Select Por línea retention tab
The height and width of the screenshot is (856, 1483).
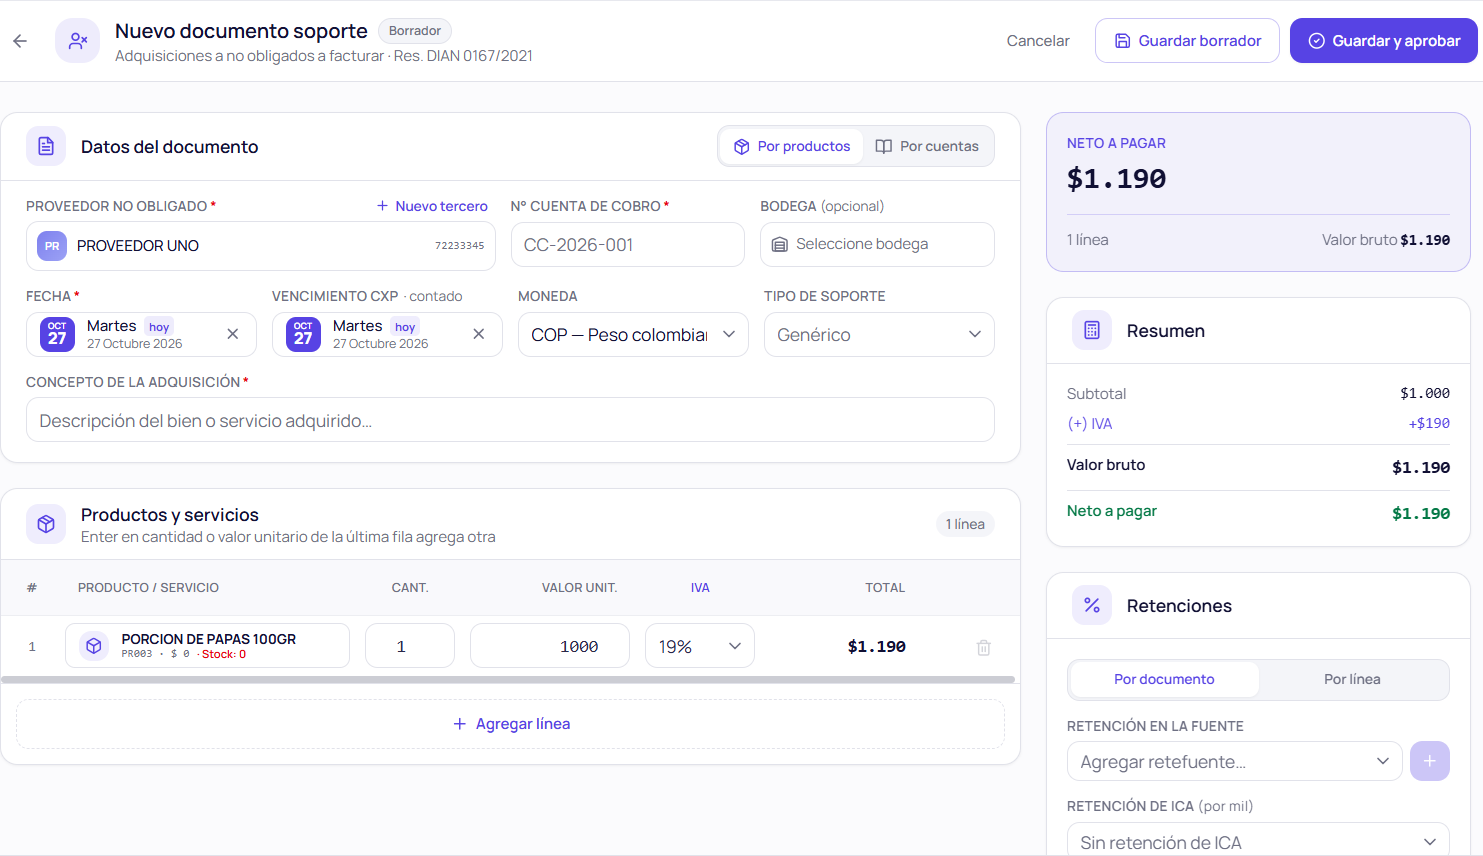pyautogui.click(x=1352, y=679)
